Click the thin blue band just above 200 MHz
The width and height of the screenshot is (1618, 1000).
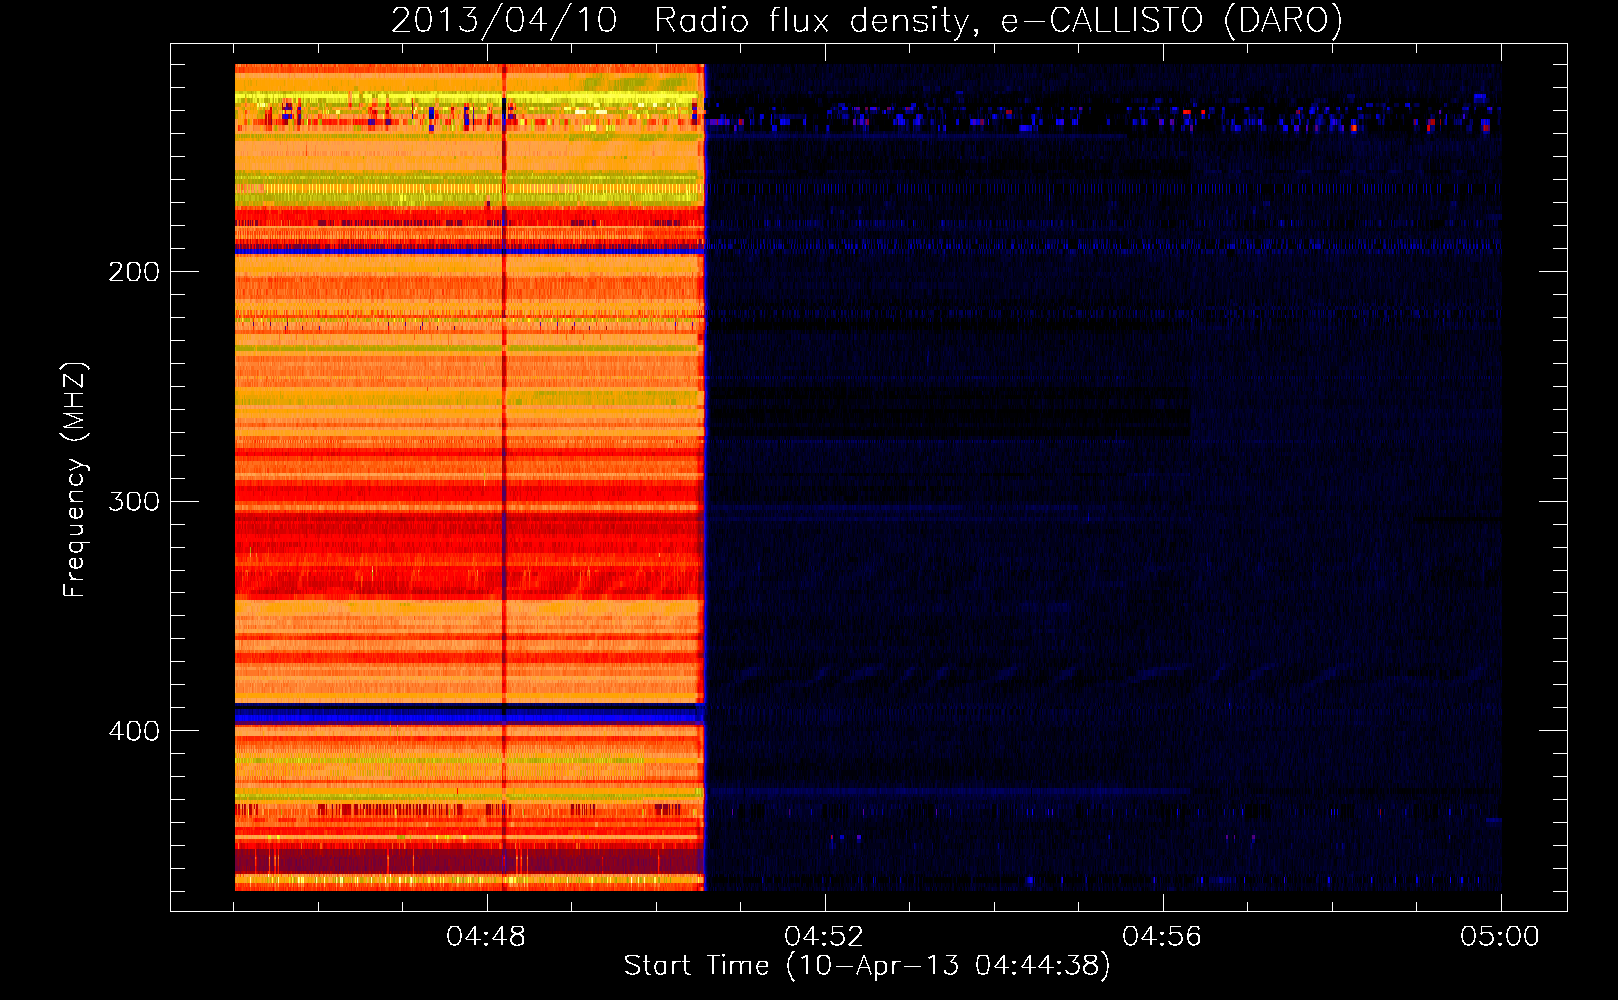[470, 248]
